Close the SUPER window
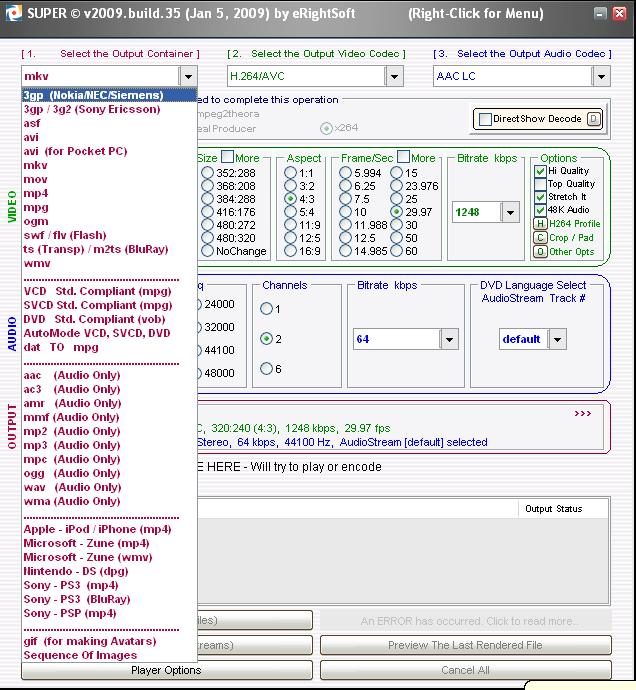 [619, 14]
